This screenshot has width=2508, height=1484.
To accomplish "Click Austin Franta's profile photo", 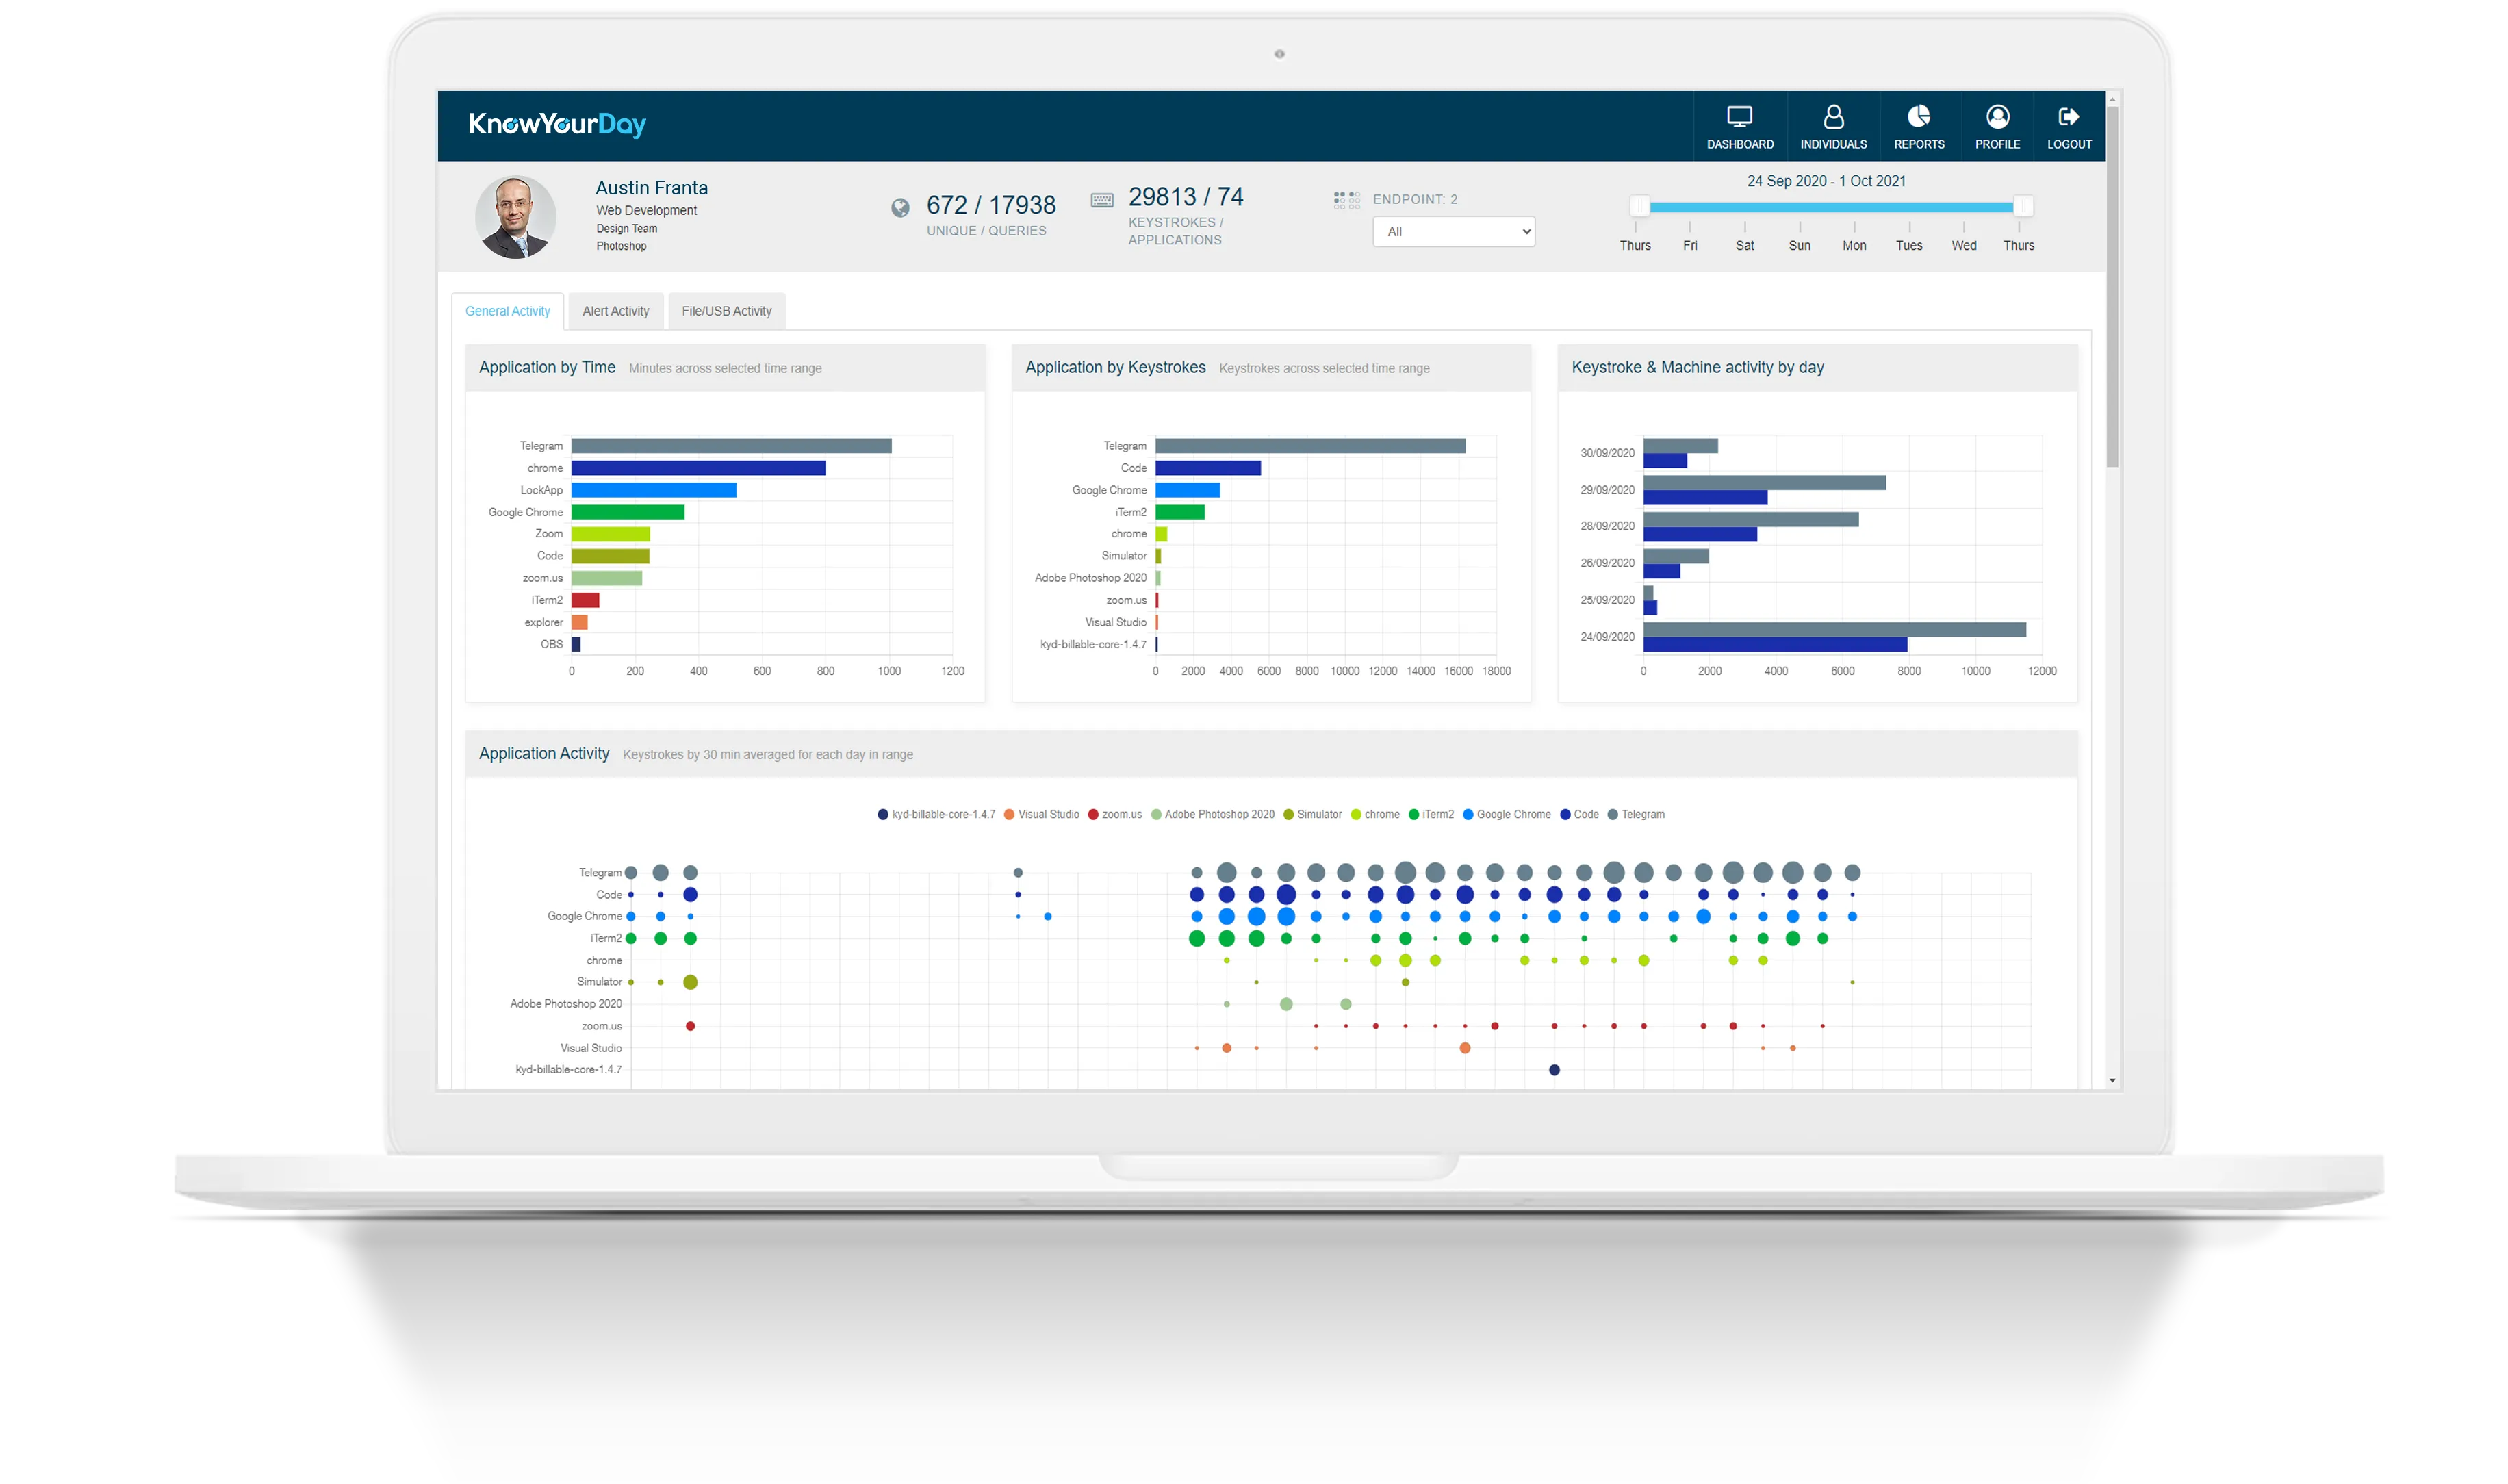I will click(x=515, y=217).
